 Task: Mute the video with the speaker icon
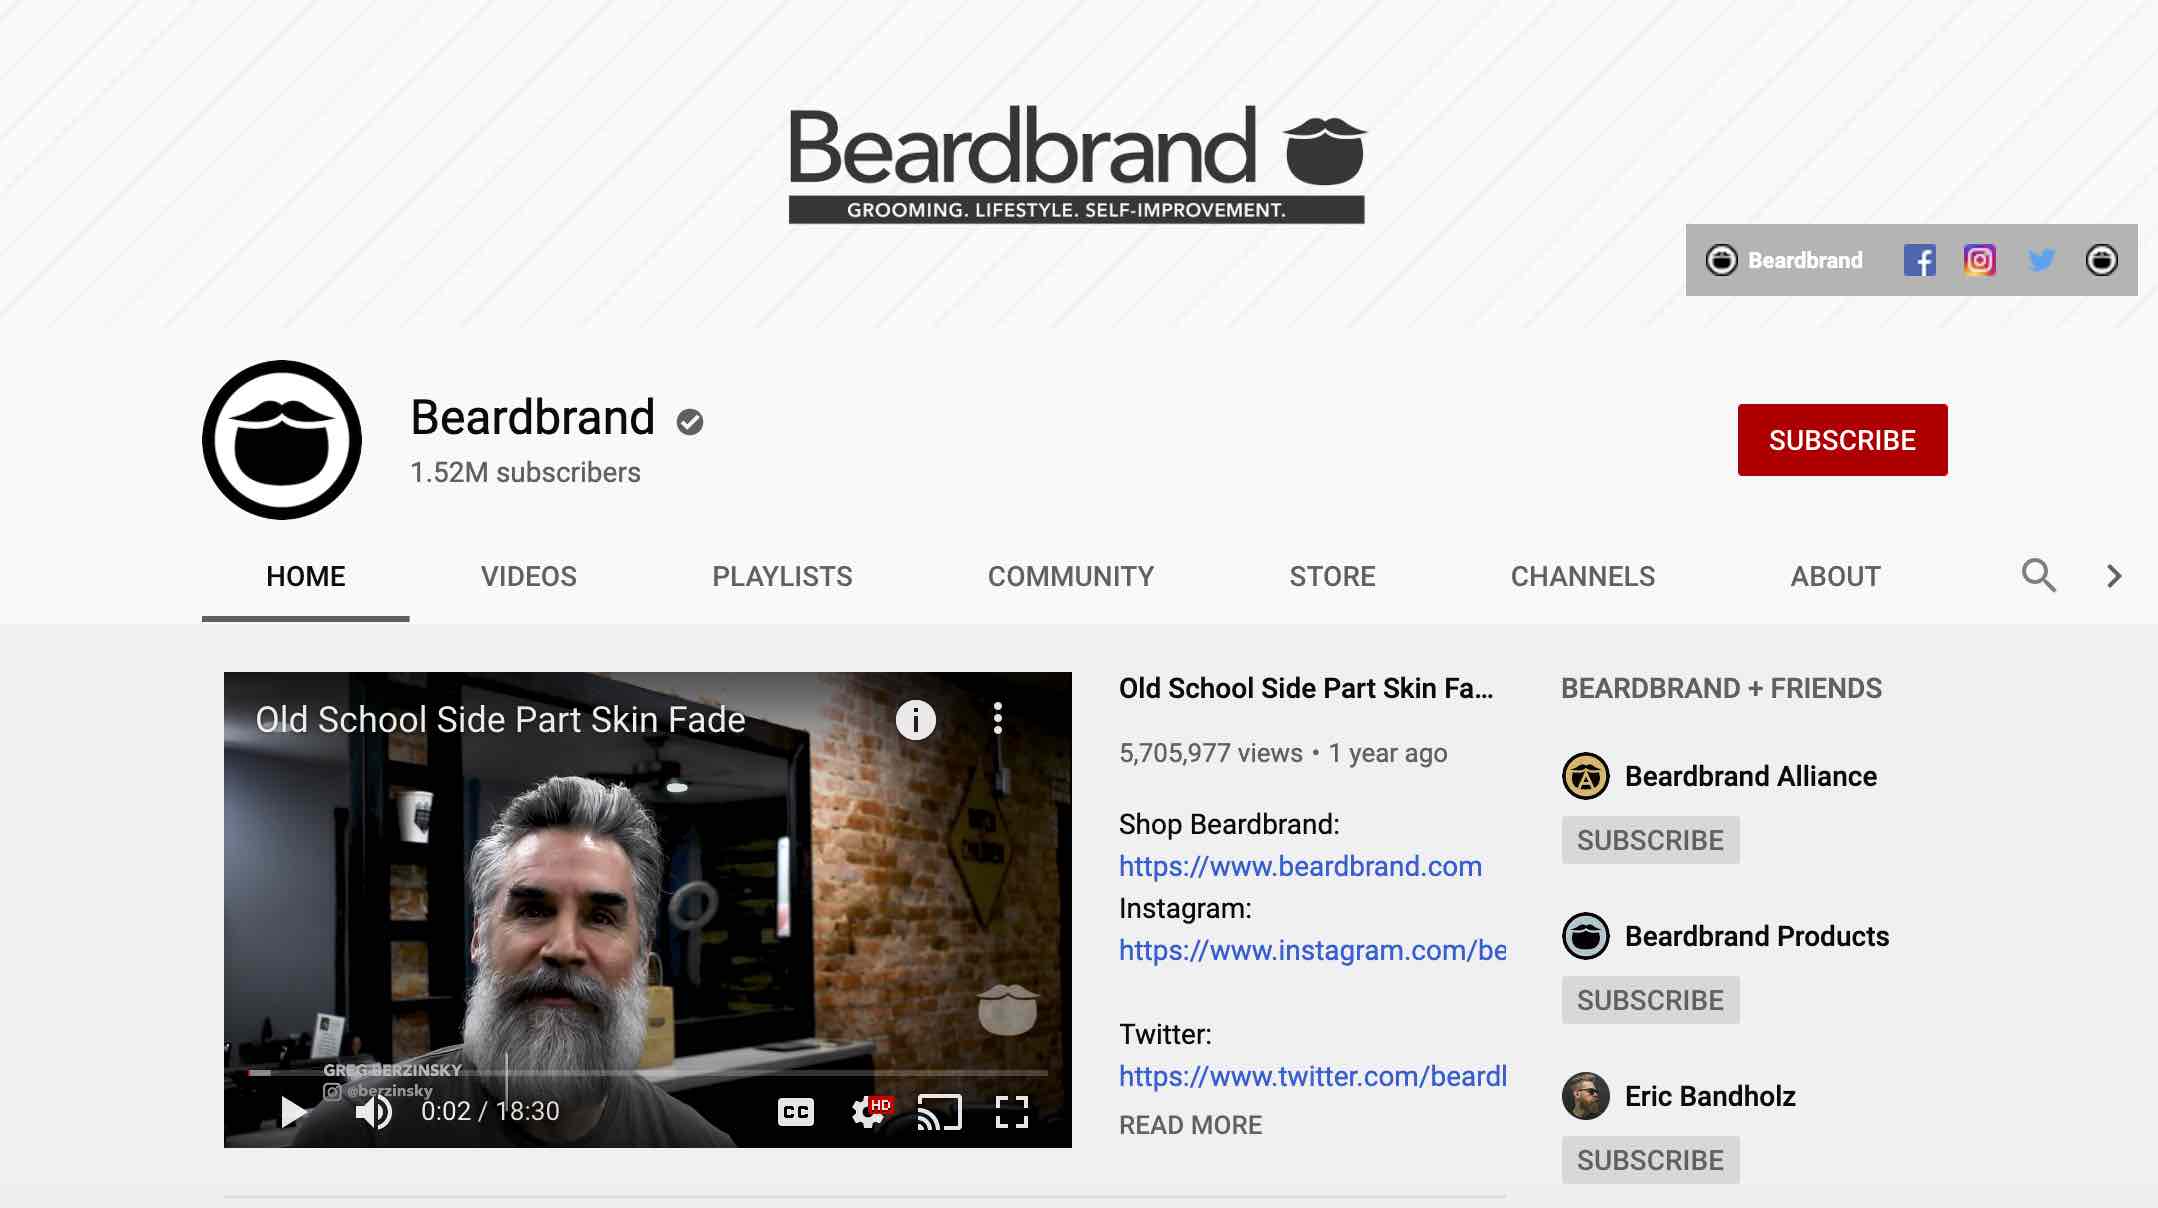click(374, 1111)
